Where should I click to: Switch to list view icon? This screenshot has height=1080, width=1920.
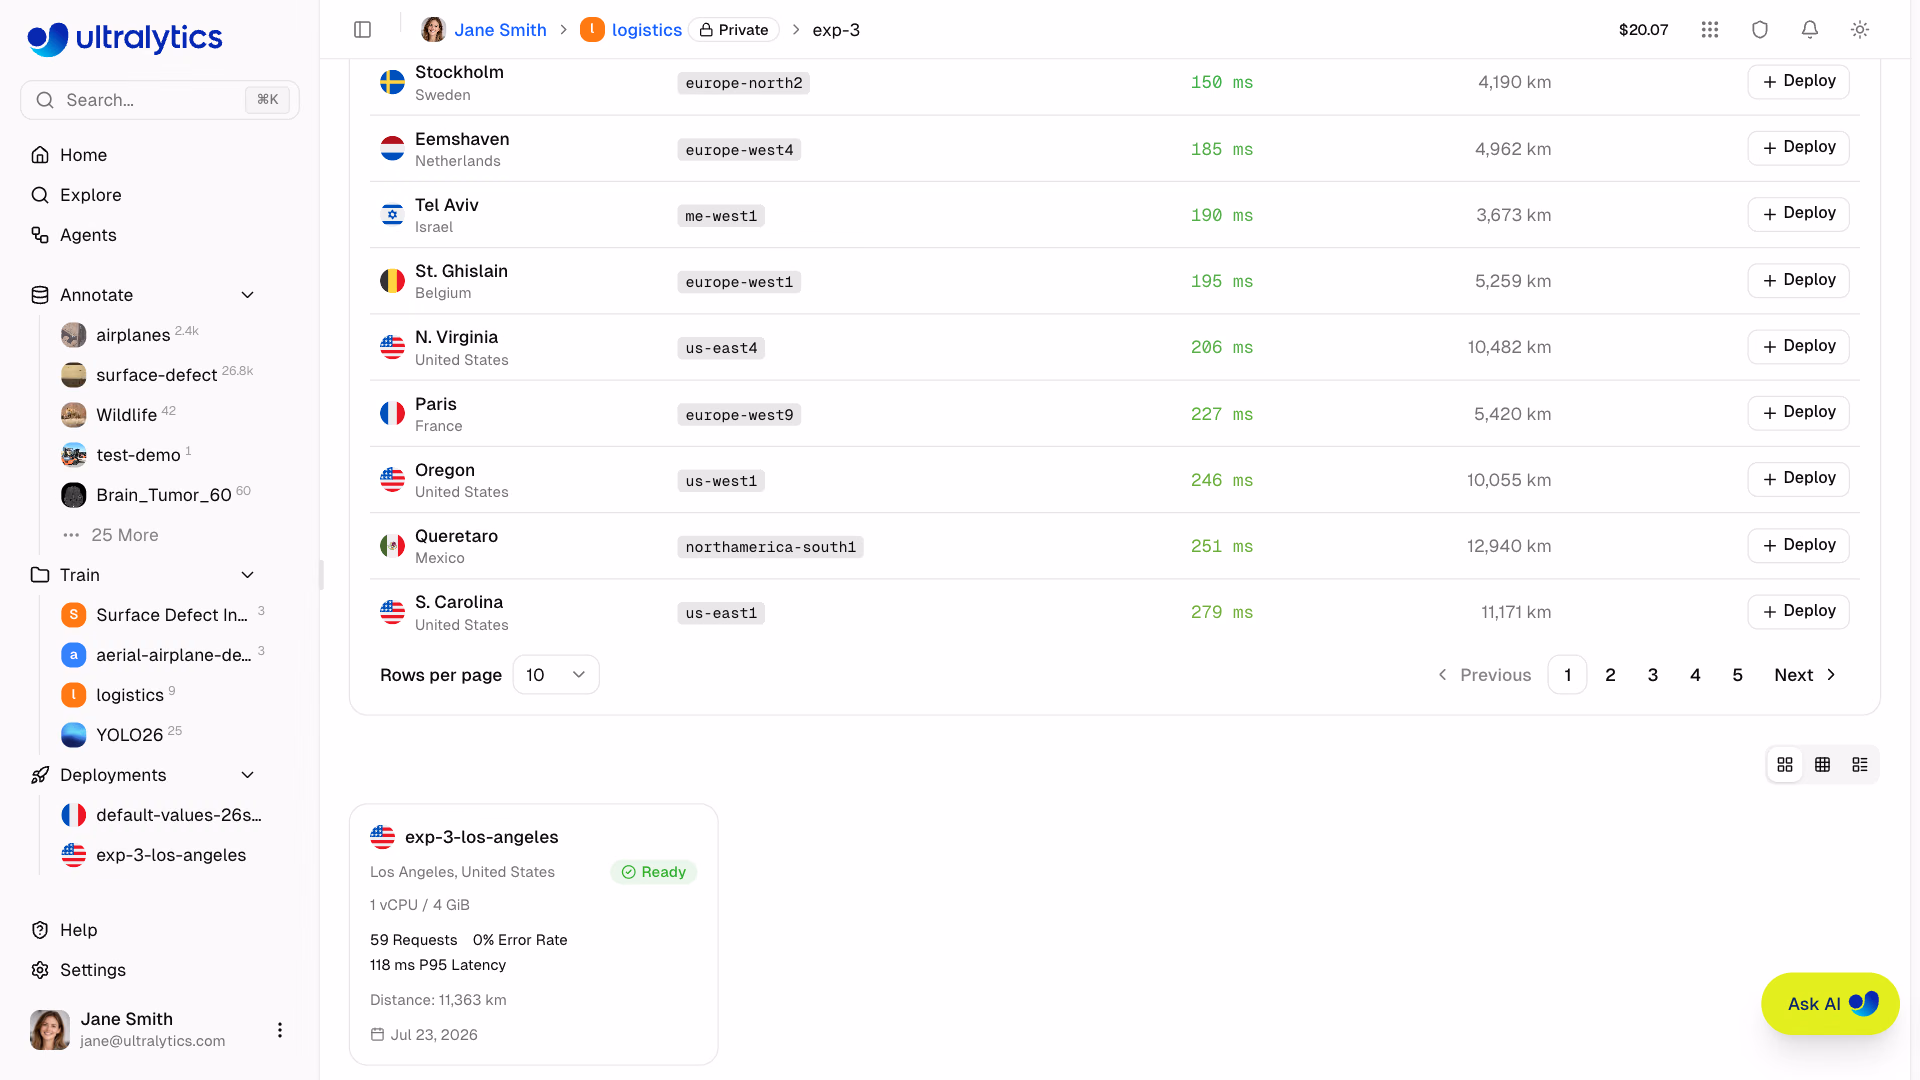point(1860,765)
